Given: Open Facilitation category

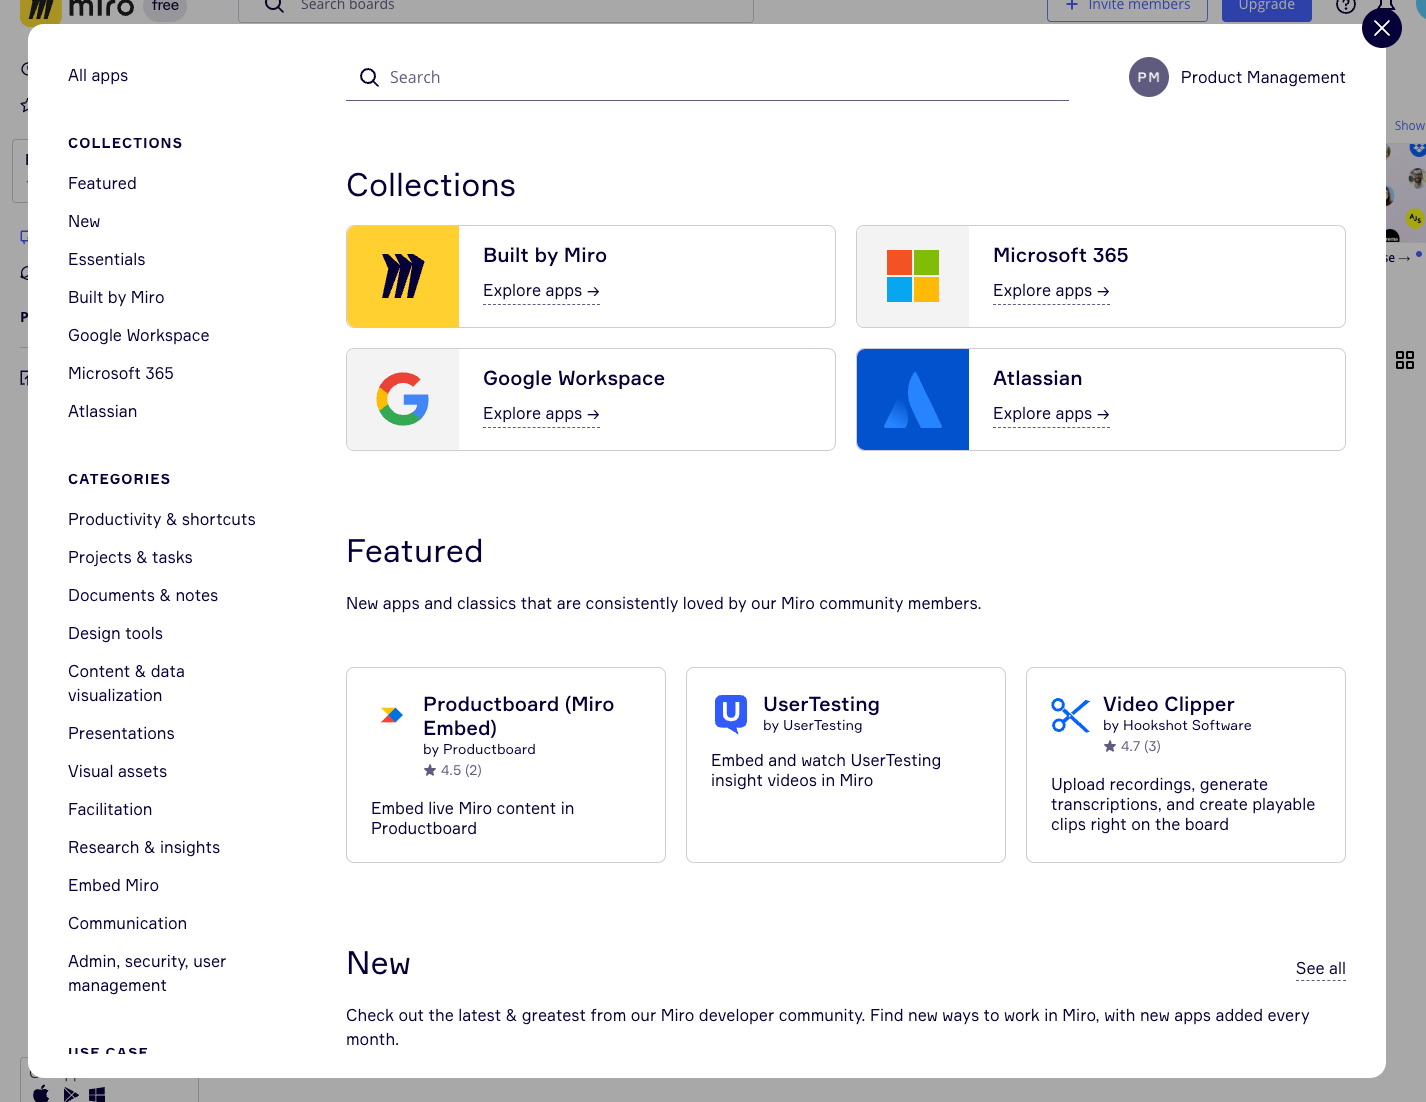Looking at the screenshot, I should [x=110, y=809].
